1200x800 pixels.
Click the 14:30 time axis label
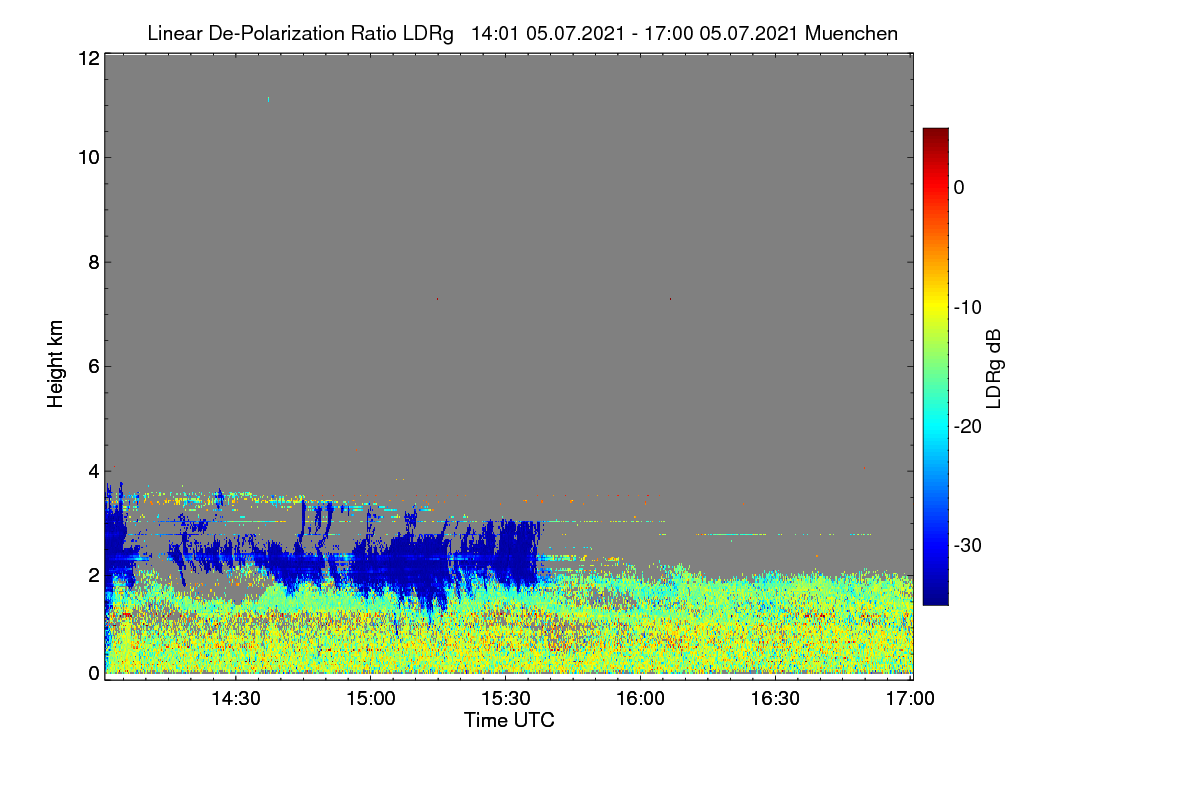coord(235,699)
